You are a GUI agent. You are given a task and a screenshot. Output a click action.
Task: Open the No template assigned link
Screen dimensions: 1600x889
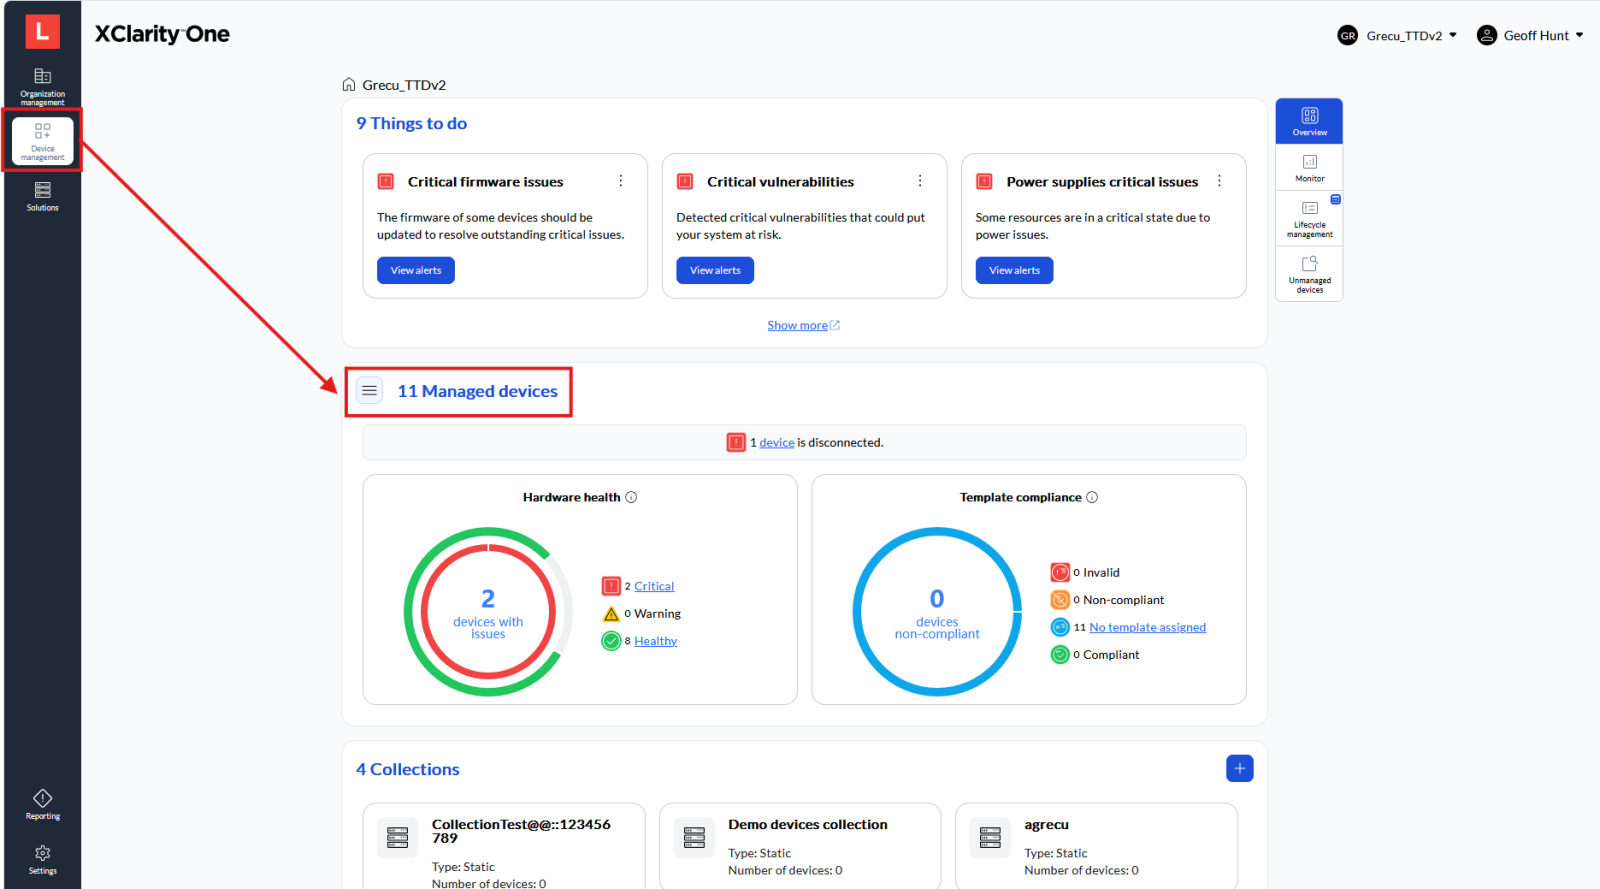click(x=1147, y=627)
